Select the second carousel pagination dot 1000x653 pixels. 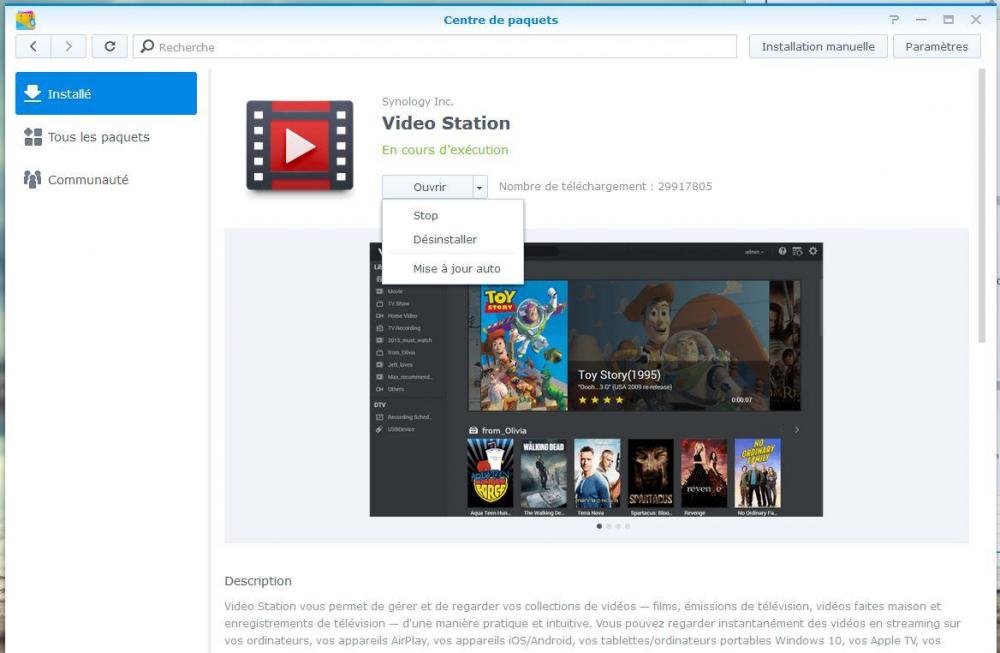pos(608,526)
